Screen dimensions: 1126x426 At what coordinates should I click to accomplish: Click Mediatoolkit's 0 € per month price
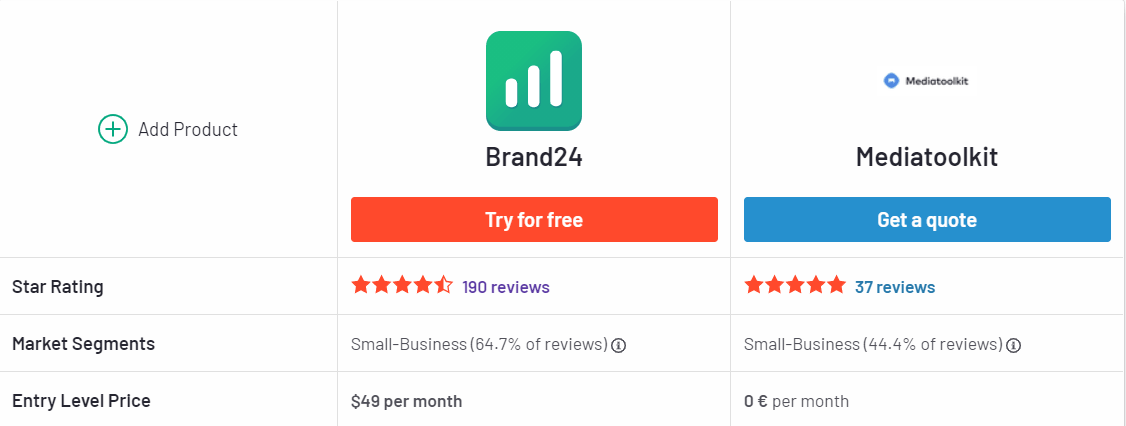[796, 401]
